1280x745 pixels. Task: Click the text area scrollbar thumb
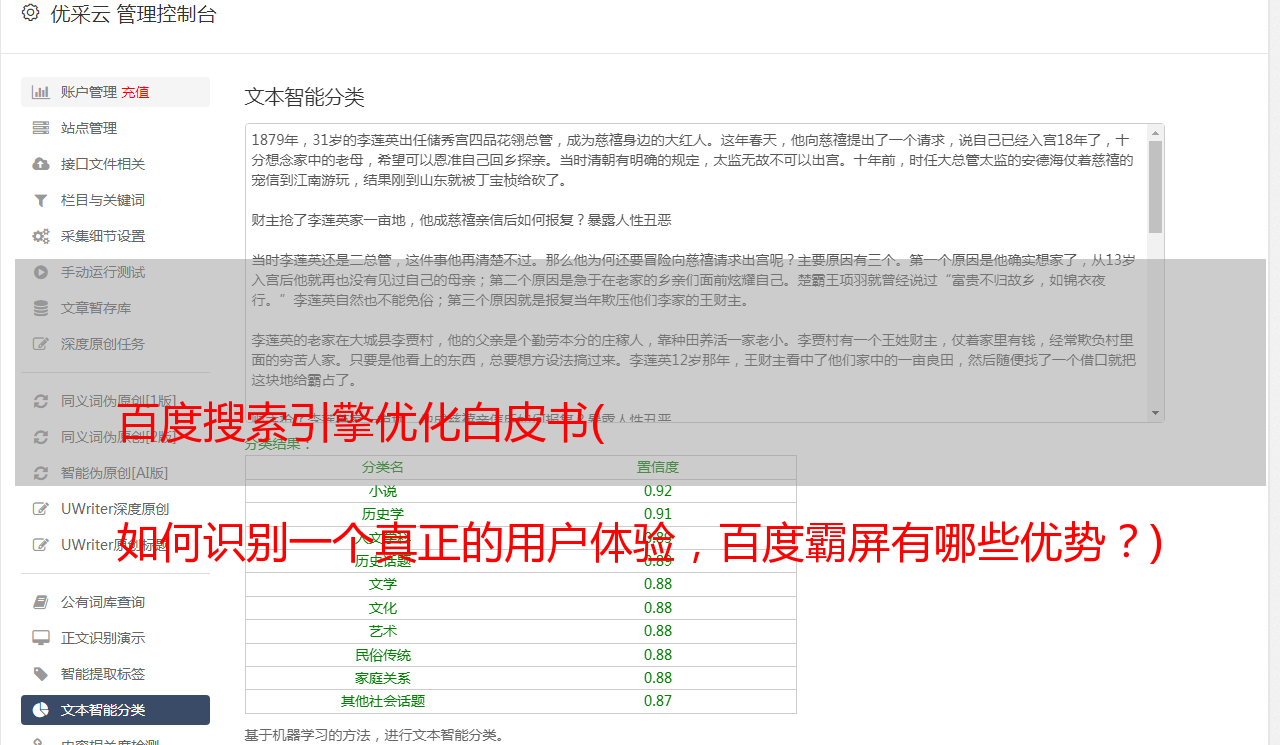click(x=1155, y=187)
